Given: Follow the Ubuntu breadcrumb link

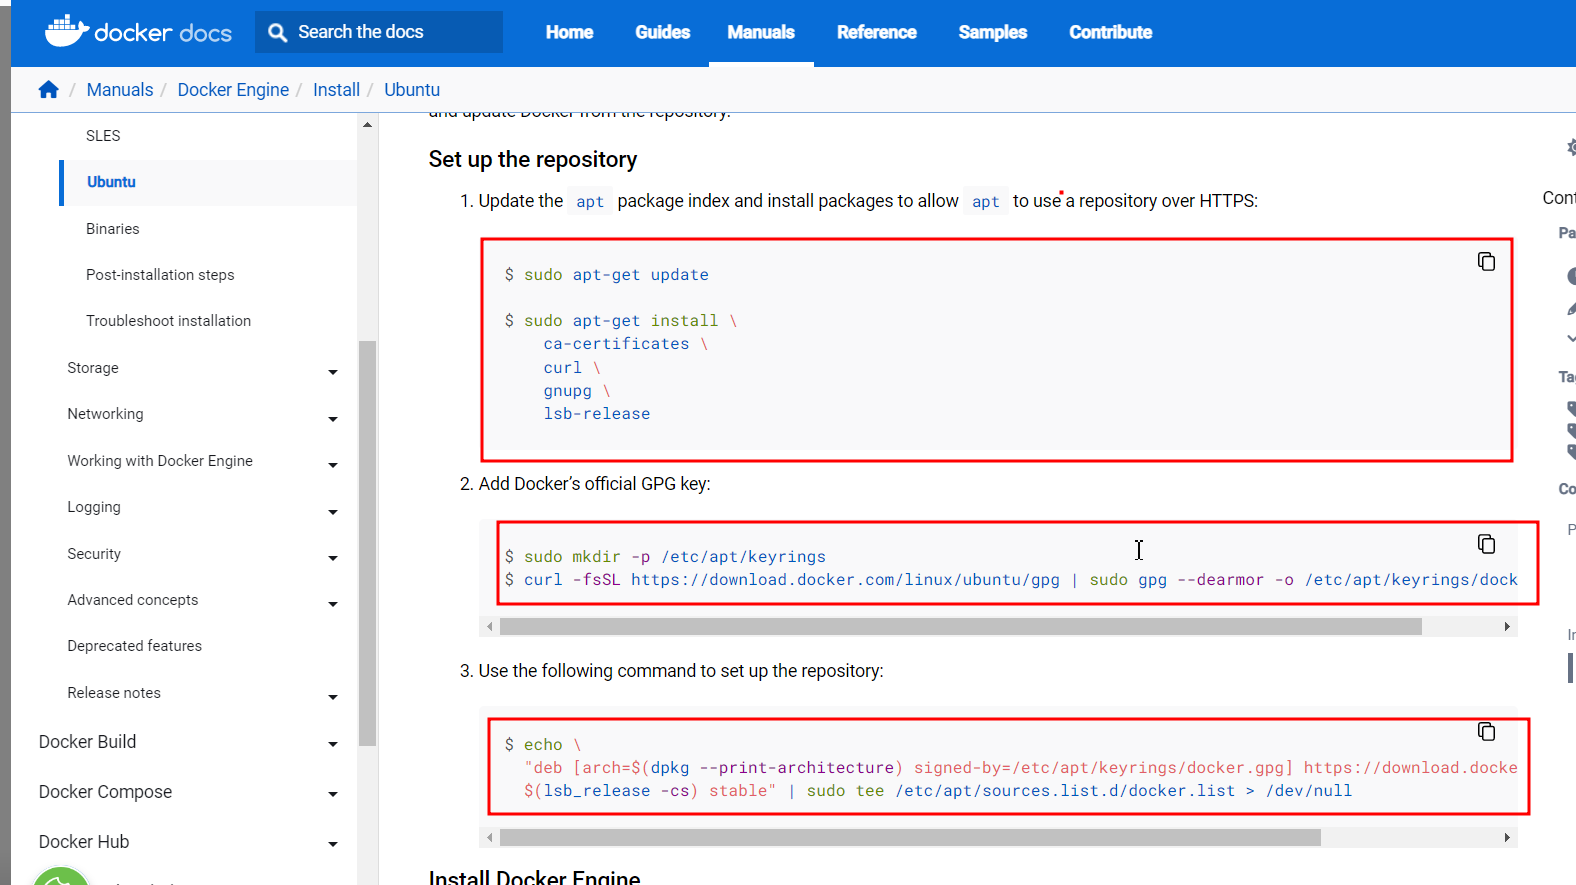Looking at the screenshot, I should click(412, 90).
